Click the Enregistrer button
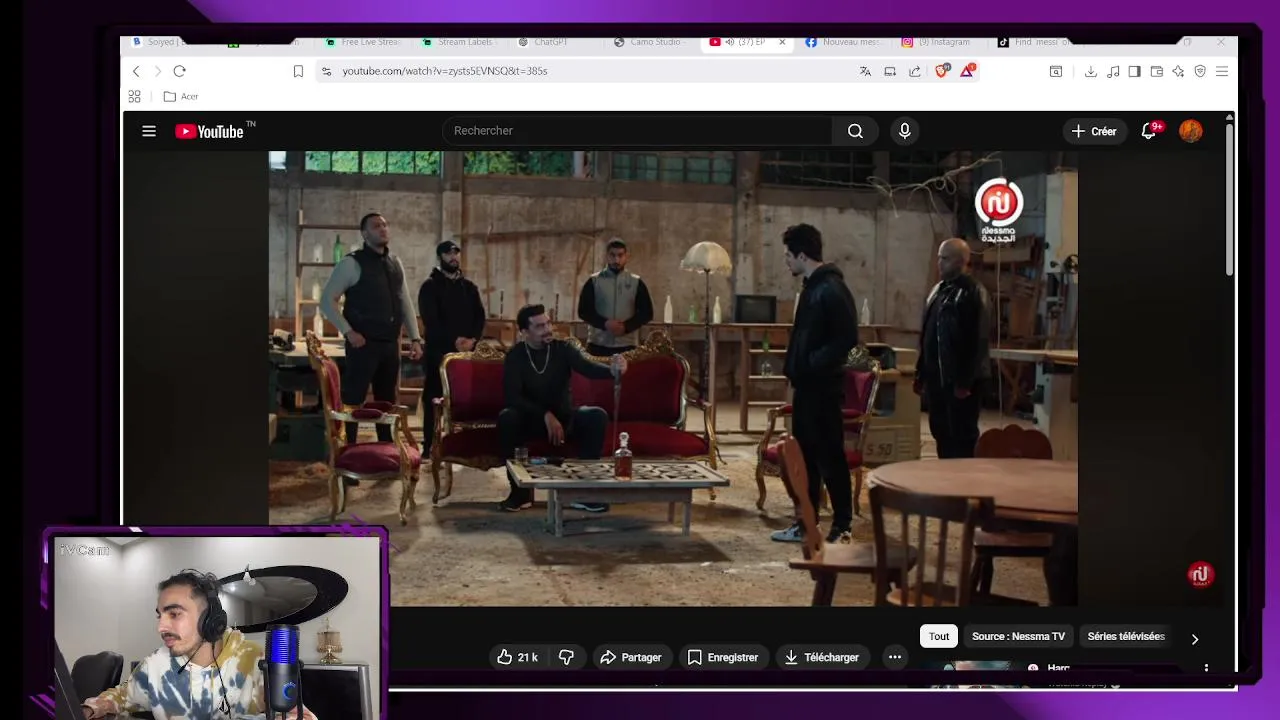Viewport: 1280px width, 720px height. tap(723, 657)
